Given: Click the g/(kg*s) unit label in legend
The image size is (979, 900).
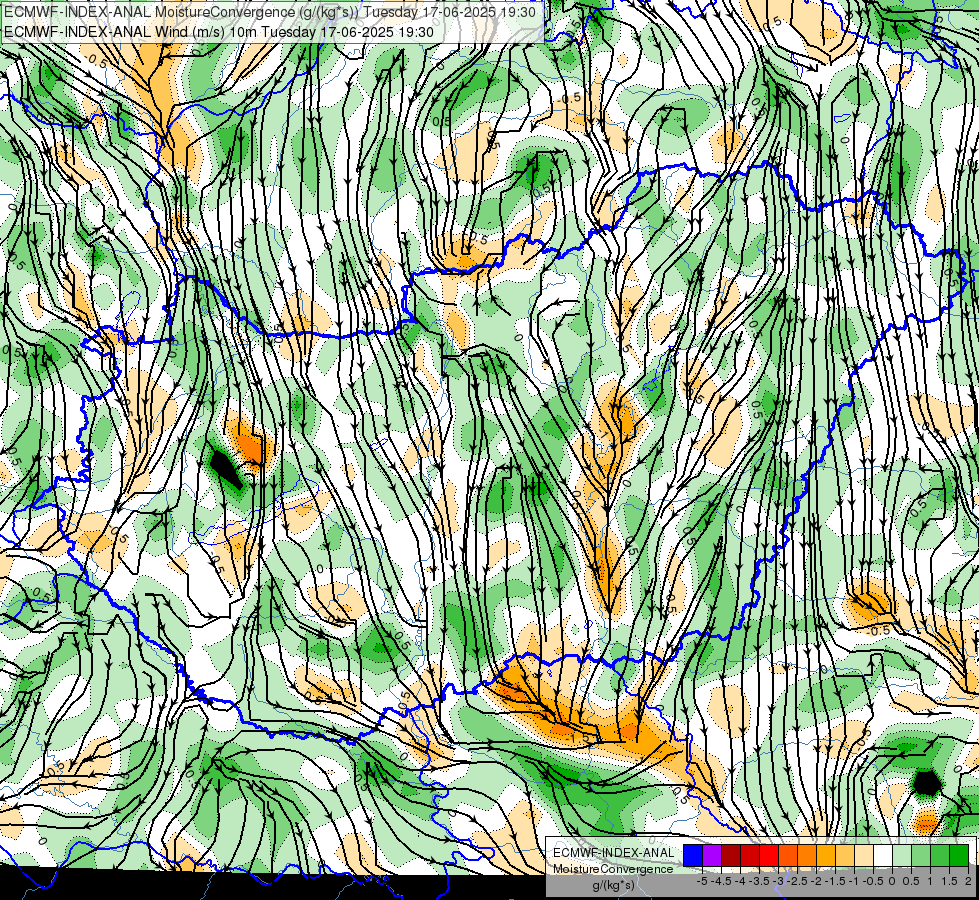Looking at the screenshot, I should click(614, 885).
